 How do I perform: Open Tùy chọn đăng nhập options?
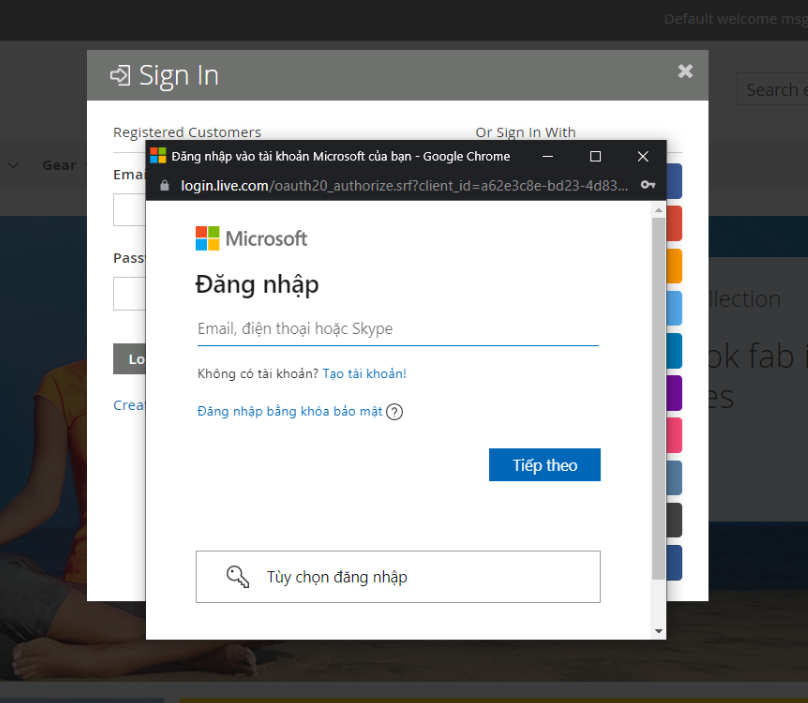(398, 577)
